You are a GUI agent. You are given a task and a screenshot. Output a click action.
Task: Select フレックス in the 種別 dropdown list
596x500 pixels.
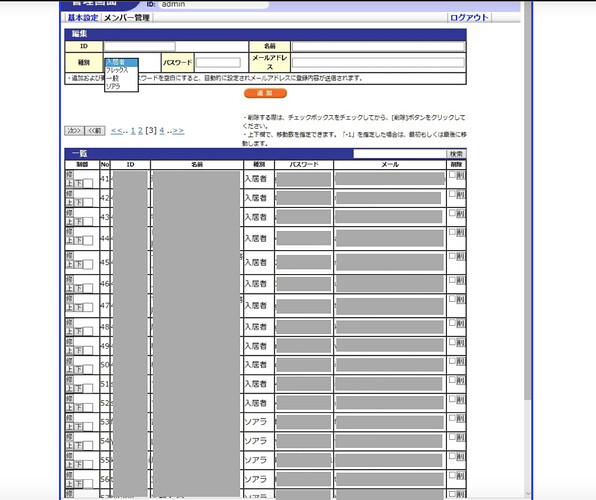click(121, 70)
